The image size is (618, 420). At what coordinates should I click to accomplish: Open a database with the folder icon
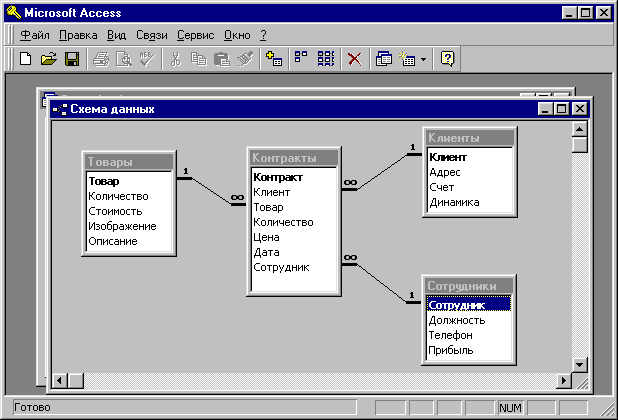pos(49,59)
